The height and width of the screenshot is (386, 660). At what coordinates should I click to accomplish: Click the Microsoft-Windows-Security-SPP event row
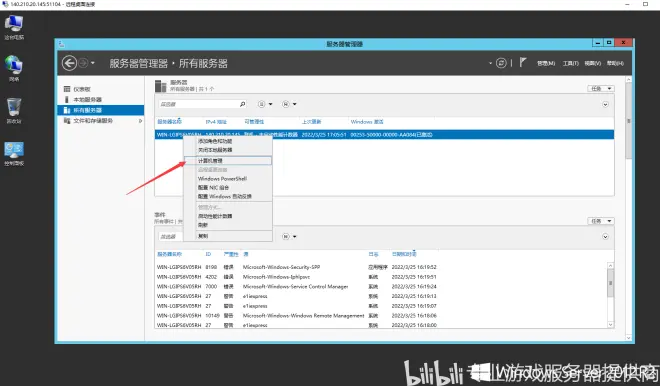[x=297, y=267]
